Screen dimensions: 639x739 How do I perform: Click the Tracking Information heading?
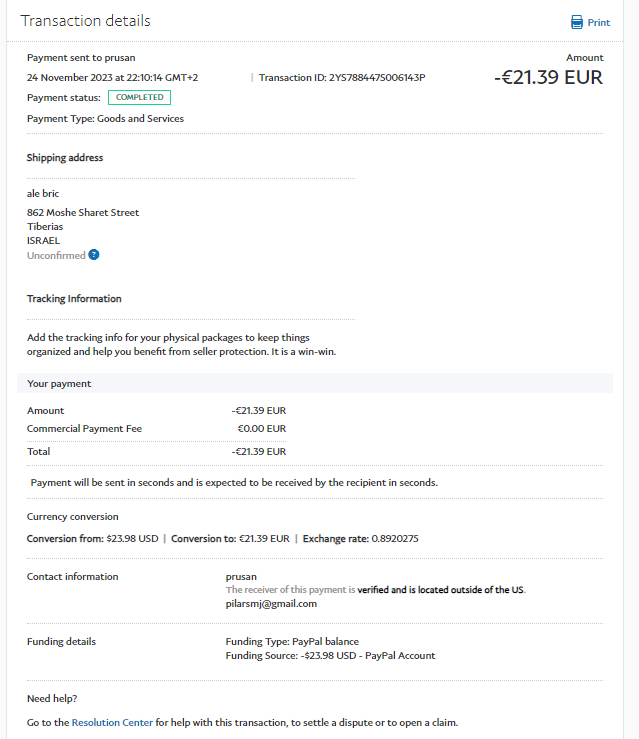click(74, 298)
